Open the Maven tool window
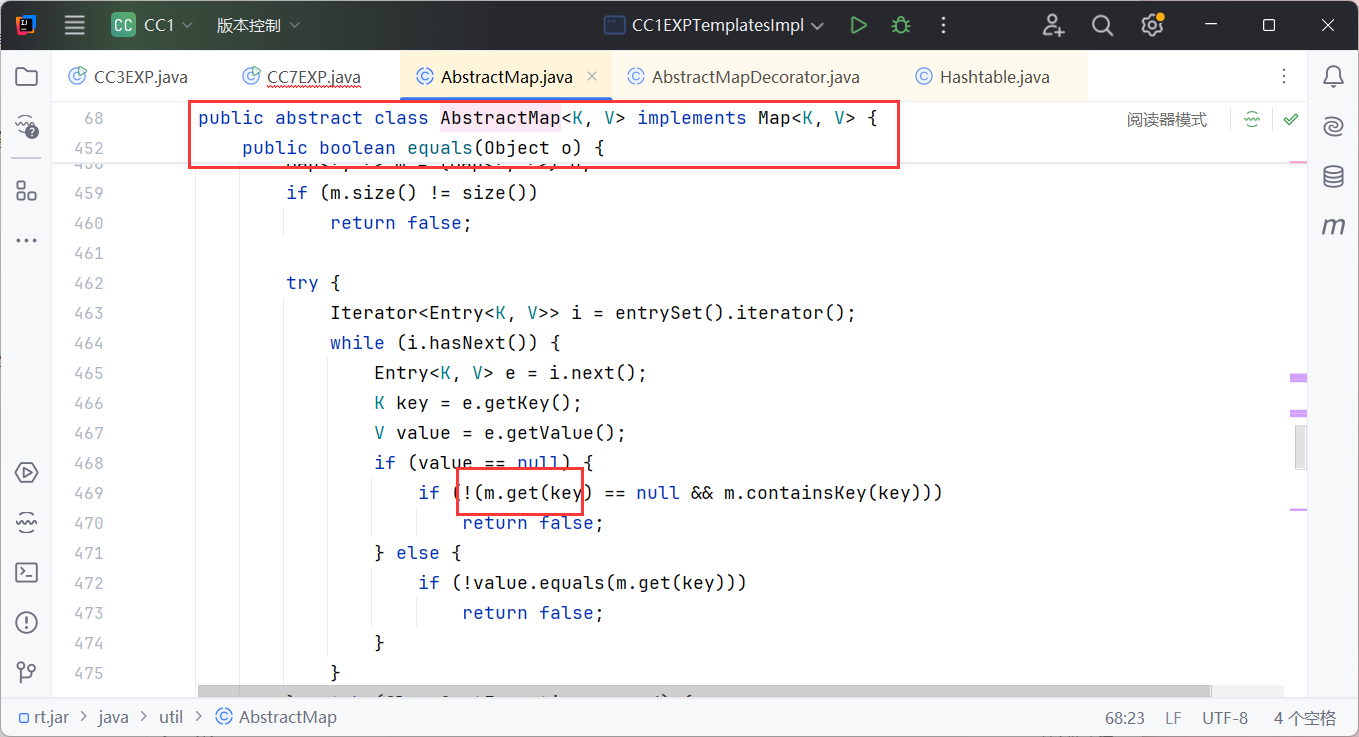 click(x=1333, y=227)
